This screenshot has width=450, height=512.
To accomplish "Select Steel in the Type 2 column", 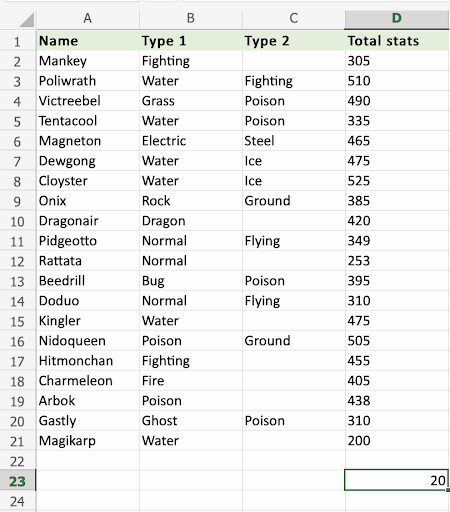I will click(x=294, y=141).
